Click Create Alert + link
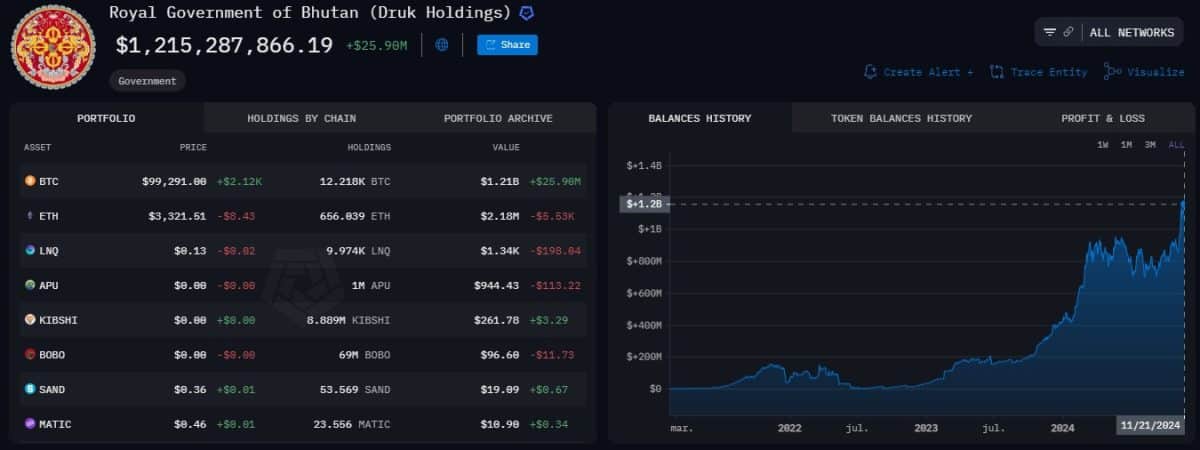This screenshot has height=450, width=1200. point(928,72)
